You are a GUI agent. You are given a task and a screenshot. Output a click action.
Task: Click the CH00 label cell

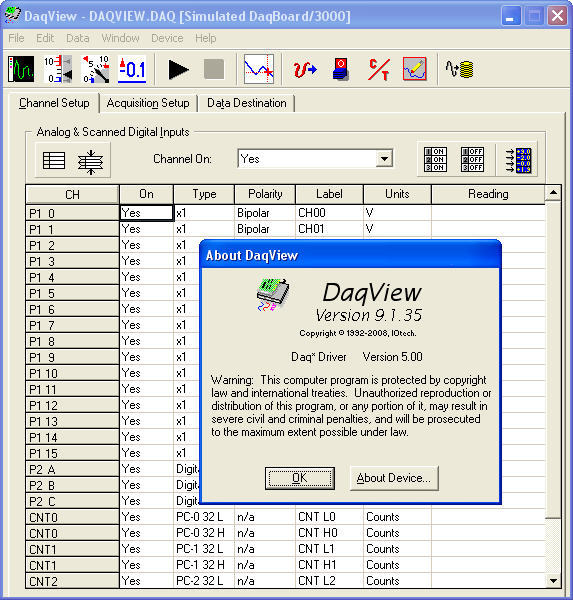(x=329, y=213)
